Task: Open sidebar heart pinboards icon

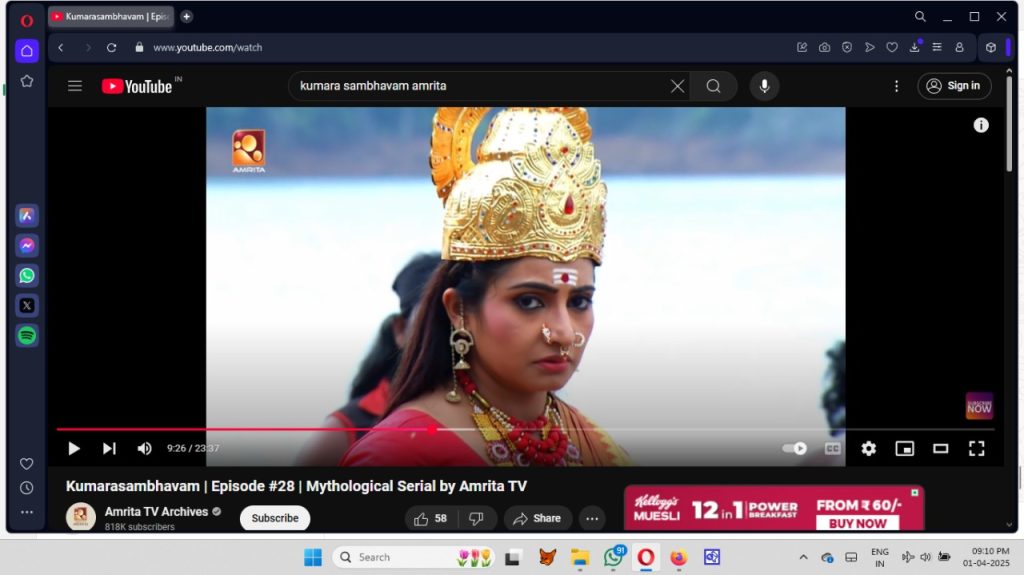Action: click(x=27, y=463)
